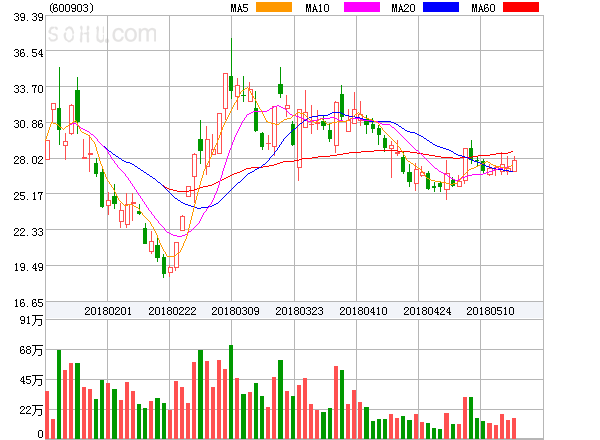Screen dimensions: 600x440
Task: Click the magenta MA10 legend swatch
Action: (x=362, y=7)
